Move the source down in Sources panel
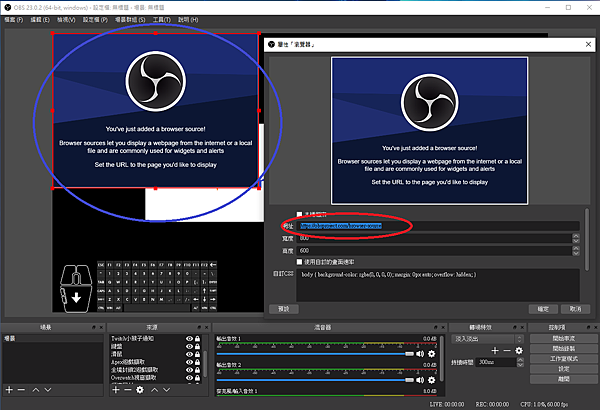600x410 pixels. coord(166,390)
